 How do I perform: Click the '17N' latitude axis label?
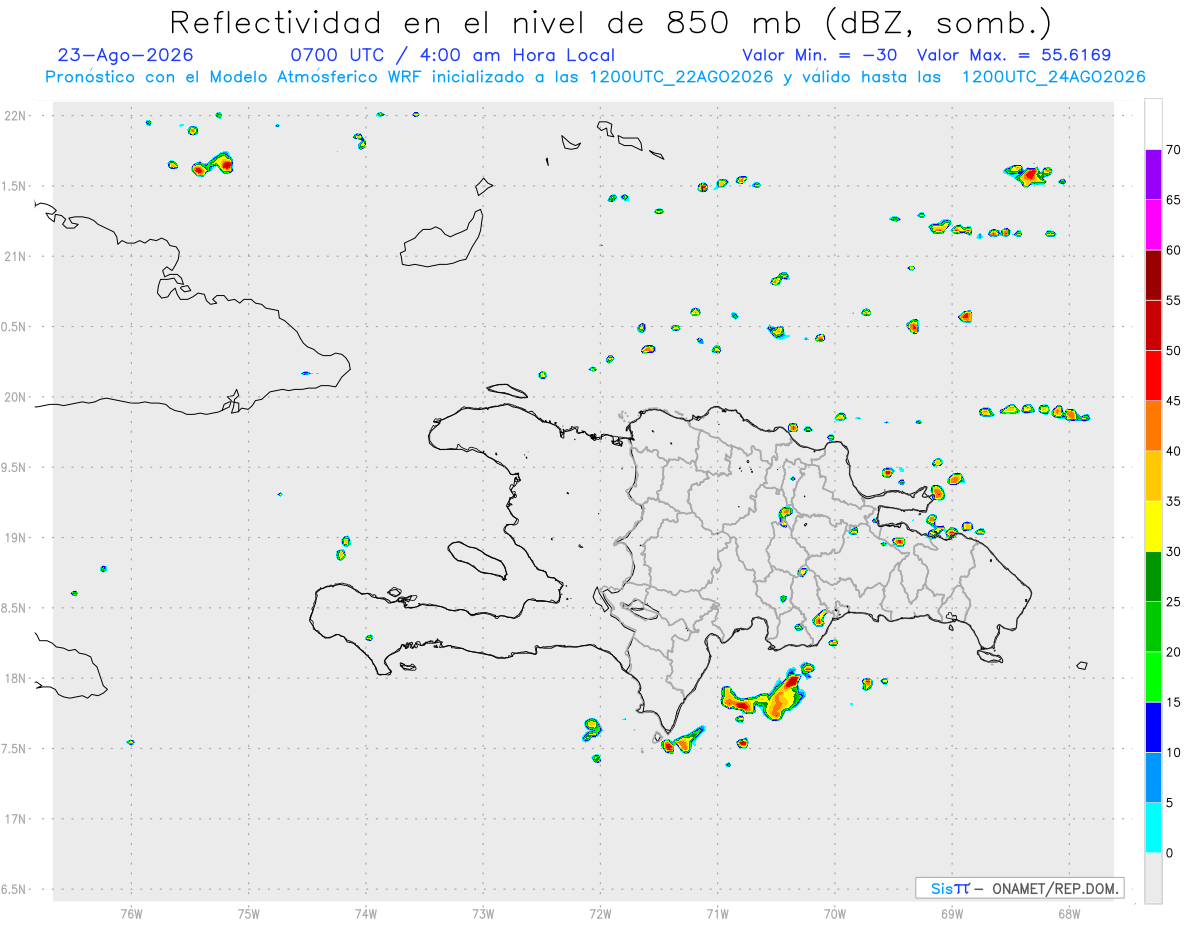pos(15,819)
